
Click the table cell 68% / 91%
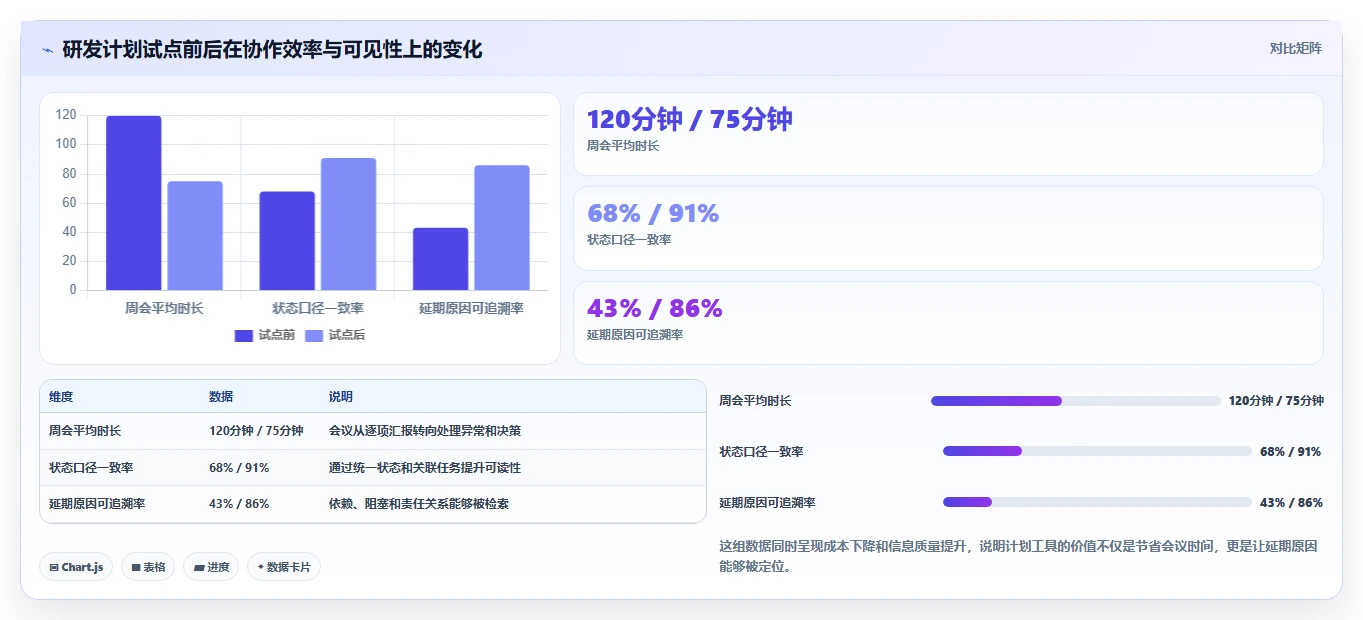point(239,468)
